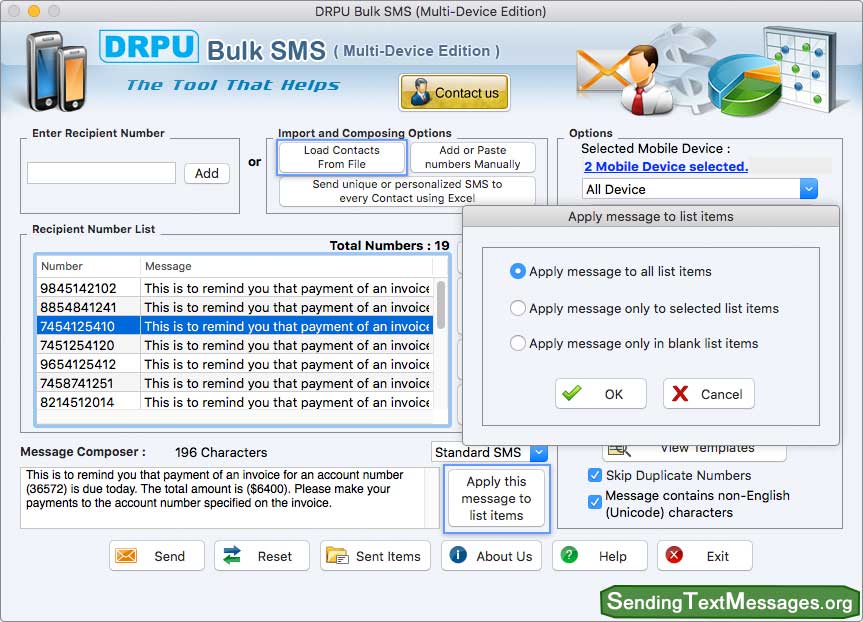863x622 pixels.
Task: Select row with number 8214512014
Action: tap(235, 402)
